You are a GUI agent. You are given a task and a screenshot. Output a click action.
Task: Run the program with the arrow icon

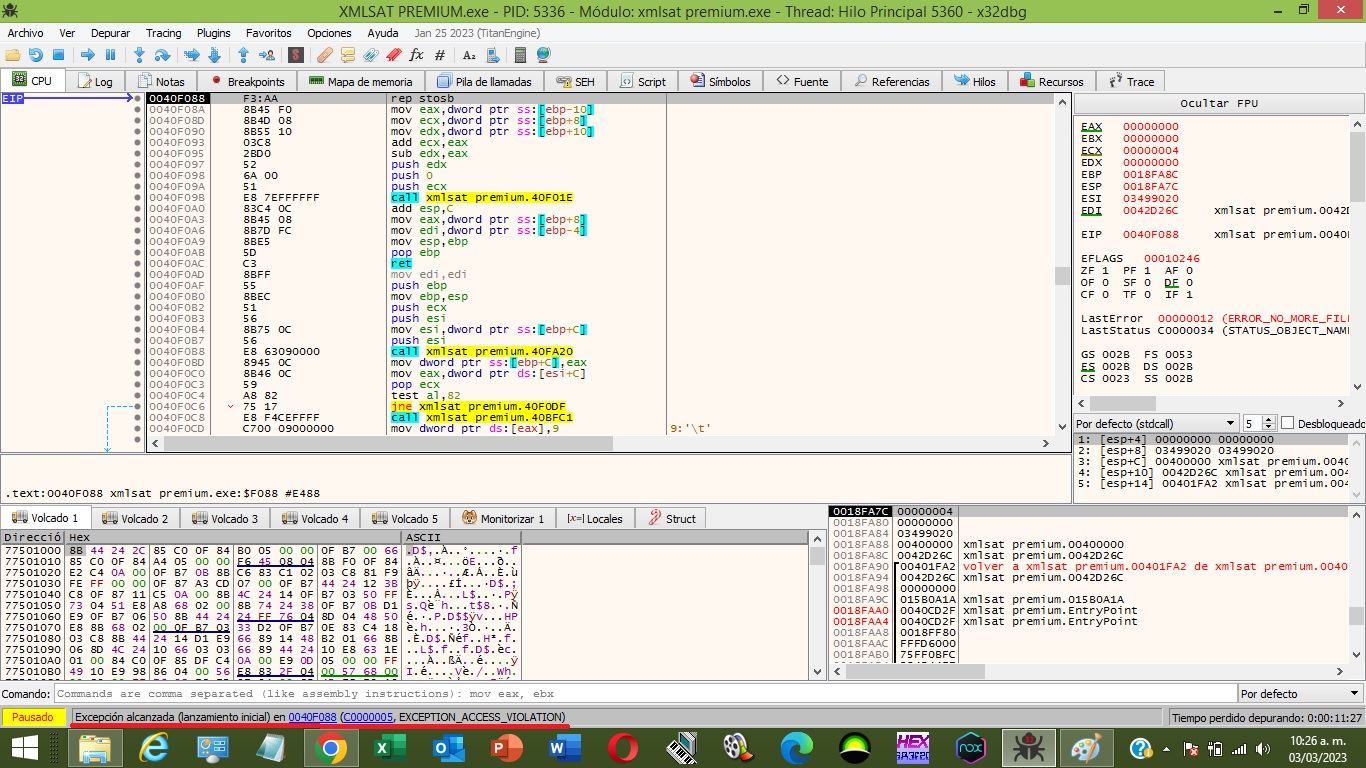(x=88, y=55)
